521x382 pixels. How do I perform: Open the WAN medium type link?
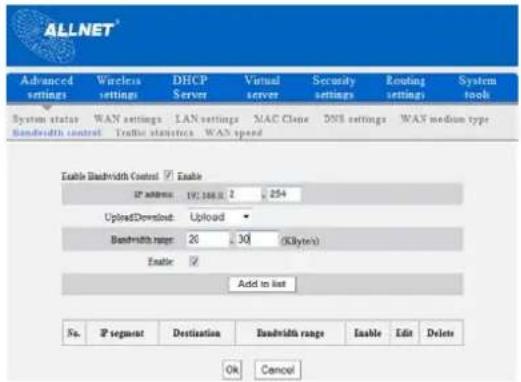[445, 119]
